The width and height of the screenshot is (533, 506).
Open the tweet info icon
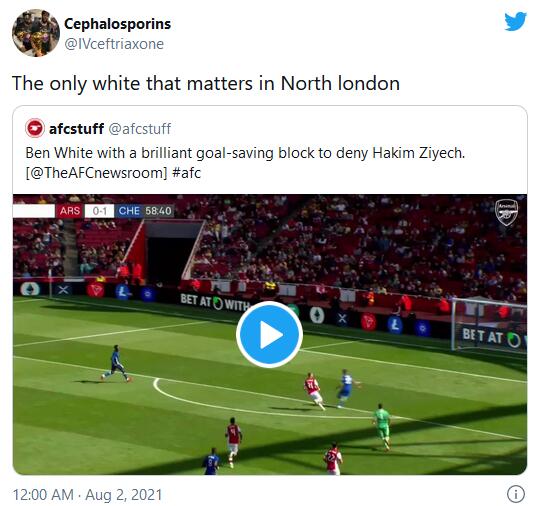(x=516, y=494)
